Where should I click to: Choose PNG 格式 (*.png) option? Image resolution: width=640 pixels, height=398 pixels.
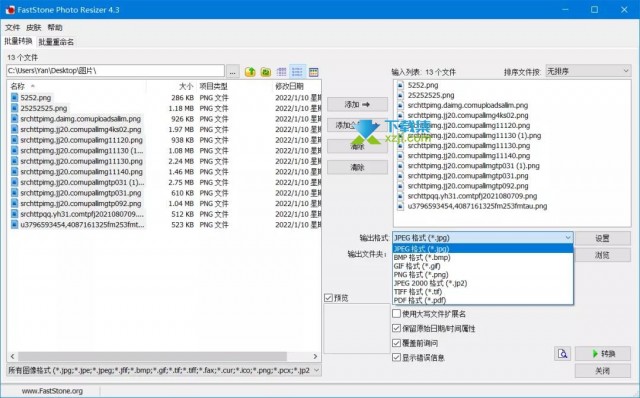[482, 274]
